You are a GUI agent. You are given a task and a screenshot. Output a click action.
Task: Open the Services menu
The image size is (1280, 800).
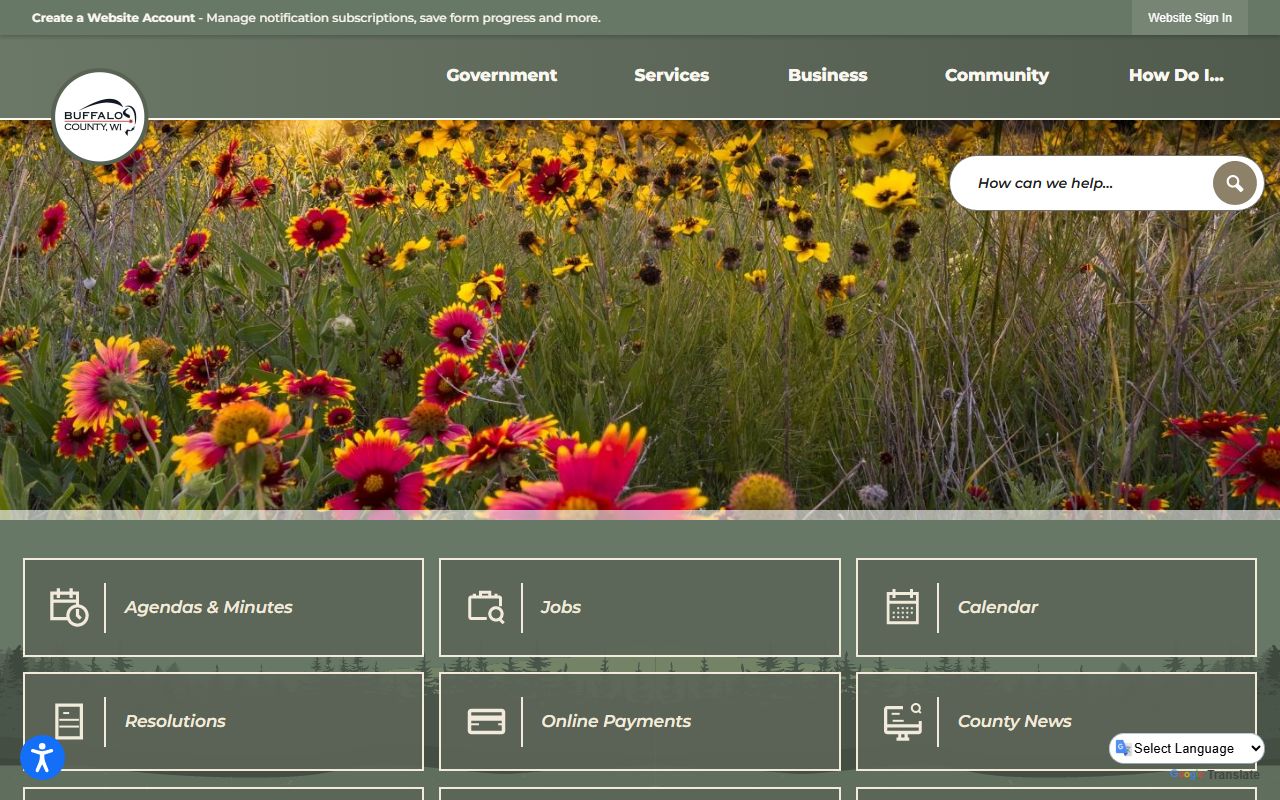point(671,75)
